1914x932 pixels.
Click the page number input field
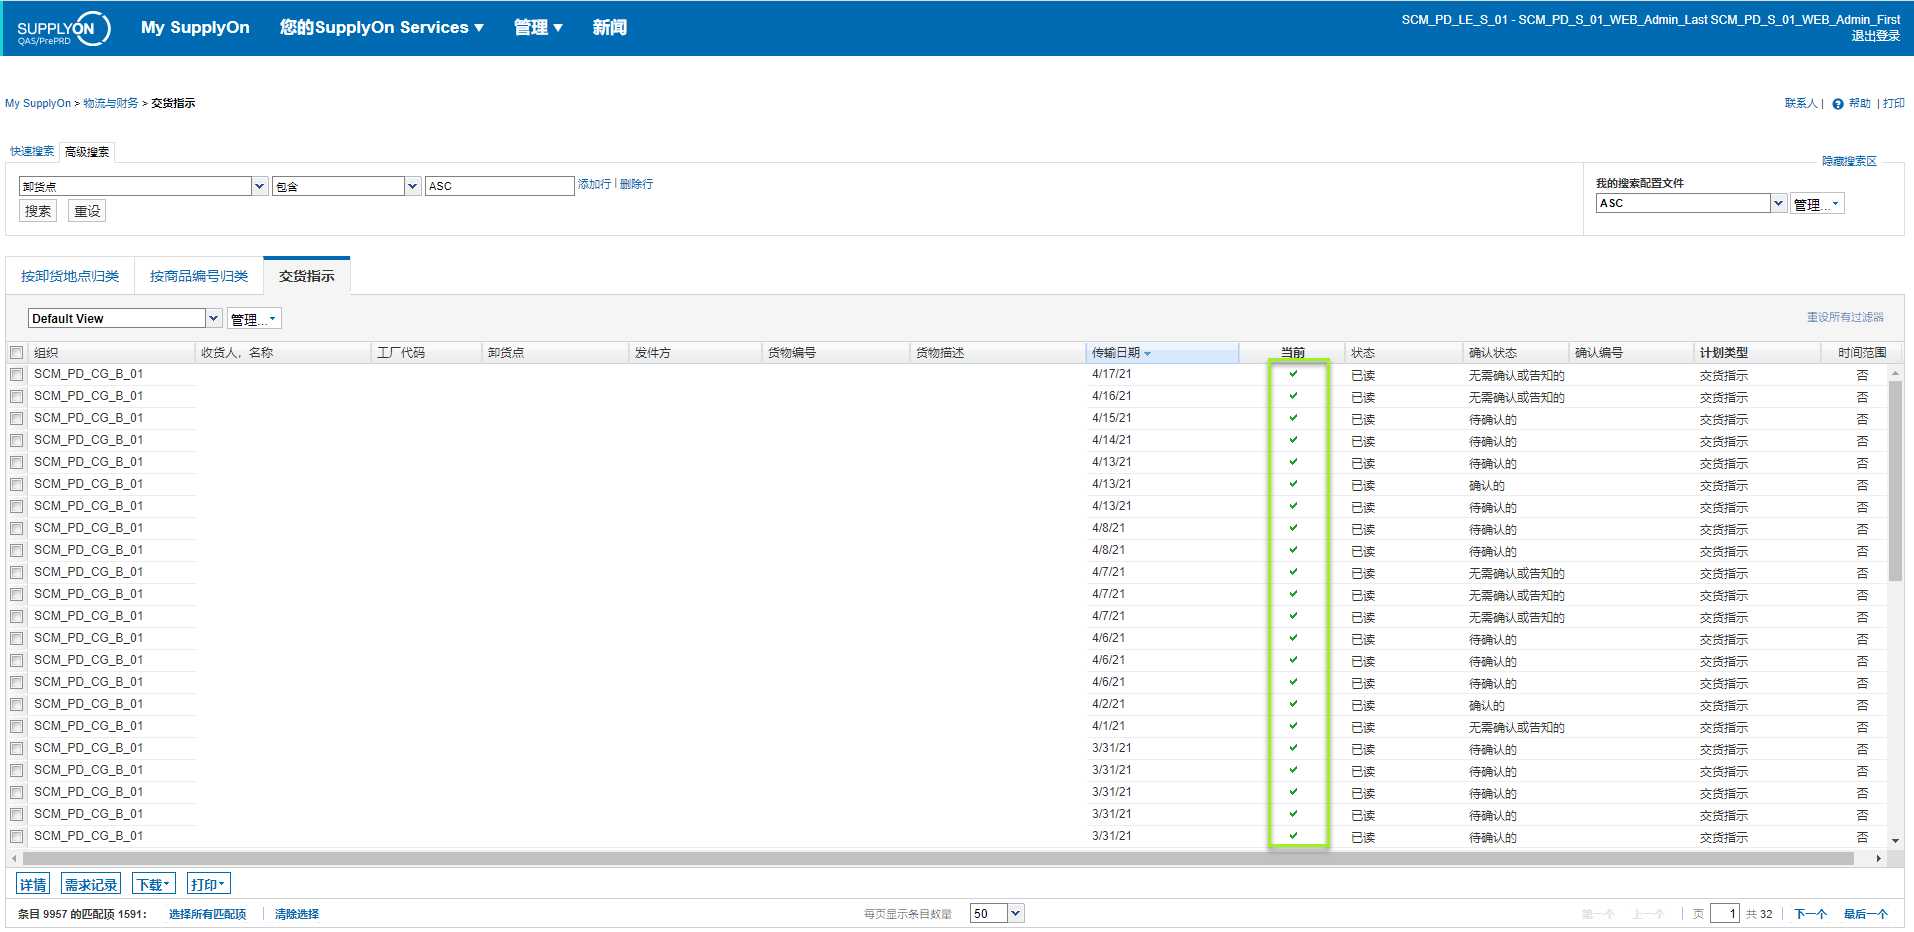pos(1725,913)
